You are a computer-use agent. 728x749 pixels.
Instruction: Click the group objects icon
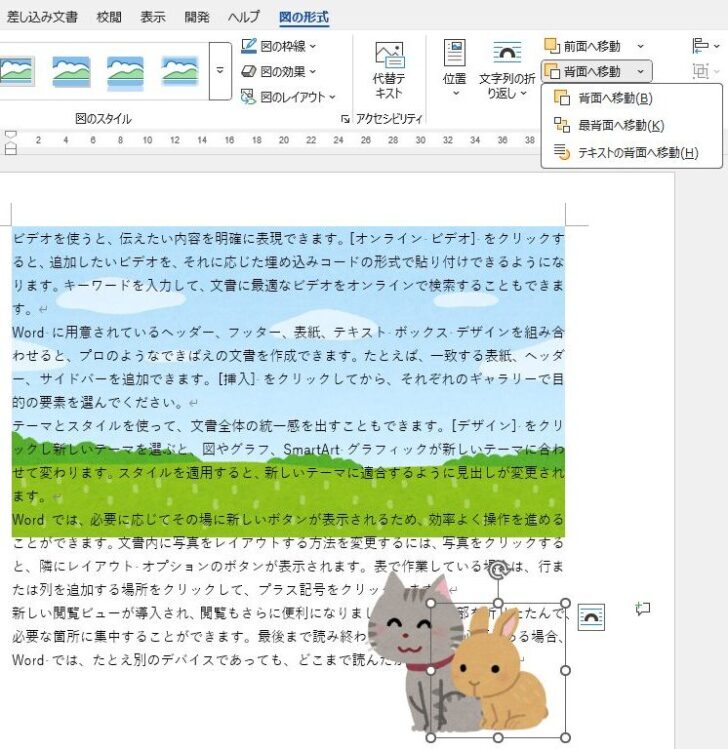tap(700, 72)
